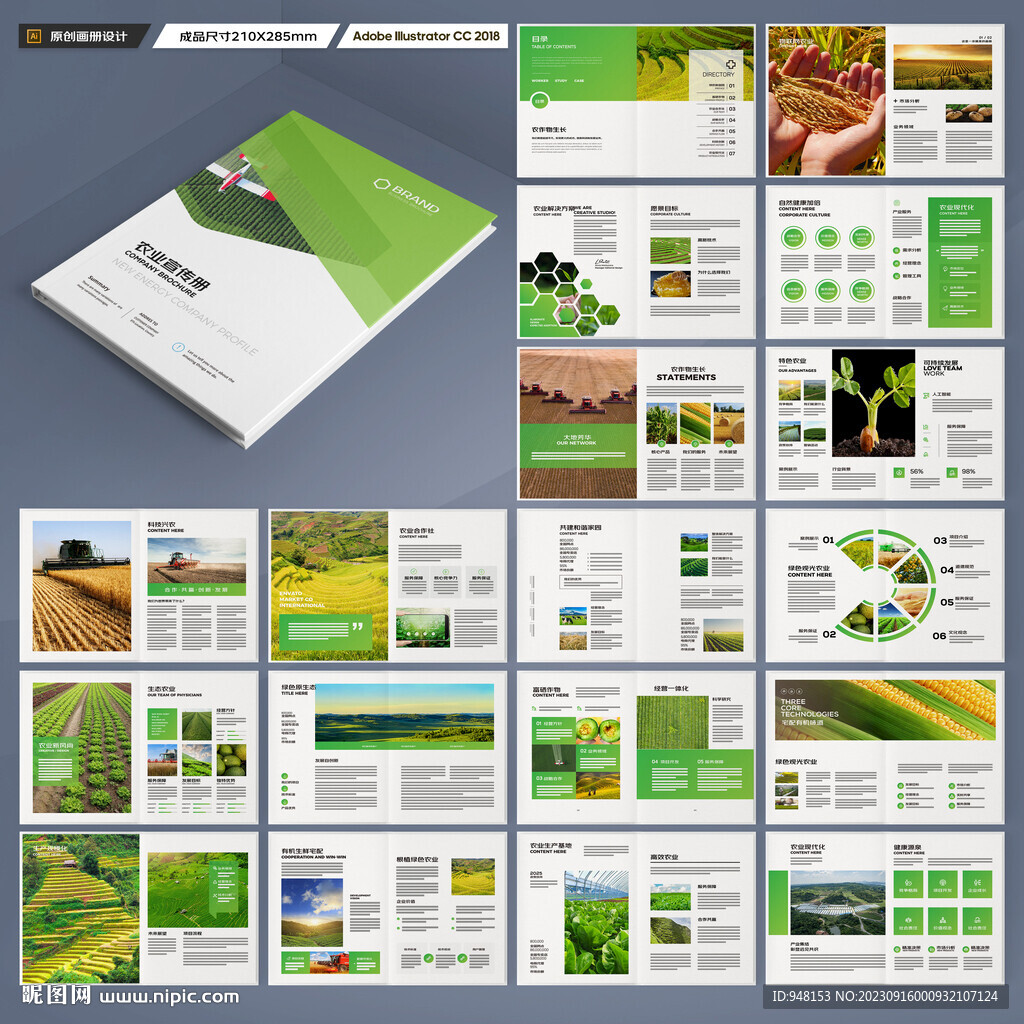Click the 共建和谐家园 heading
Screen dimensions: 1024x1024
pyautogui.click(x=580, y=527)
